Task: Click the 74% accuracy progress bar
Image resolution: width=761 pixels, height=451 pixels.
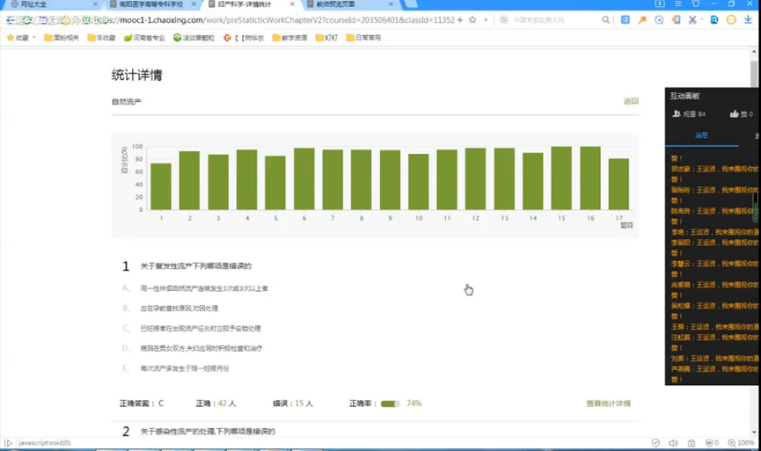Action: click(x=389, y=404)
